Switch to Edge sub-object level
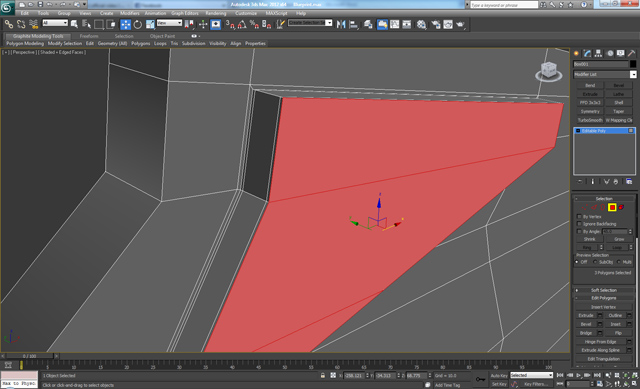This screenshot has width=640, height=389. pyautogui.click(x=593, y=207)
